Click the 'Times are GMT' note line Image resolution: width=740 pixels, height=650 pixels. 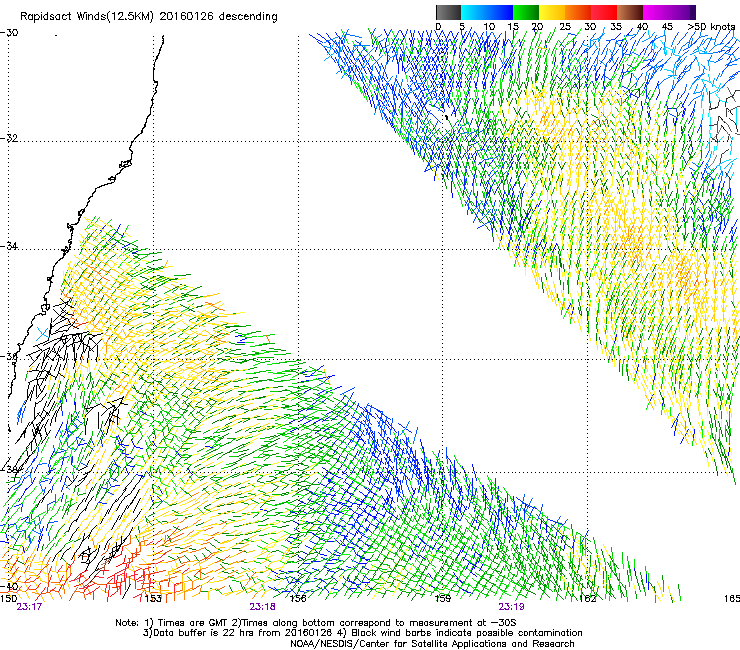[x=316, y=623]
